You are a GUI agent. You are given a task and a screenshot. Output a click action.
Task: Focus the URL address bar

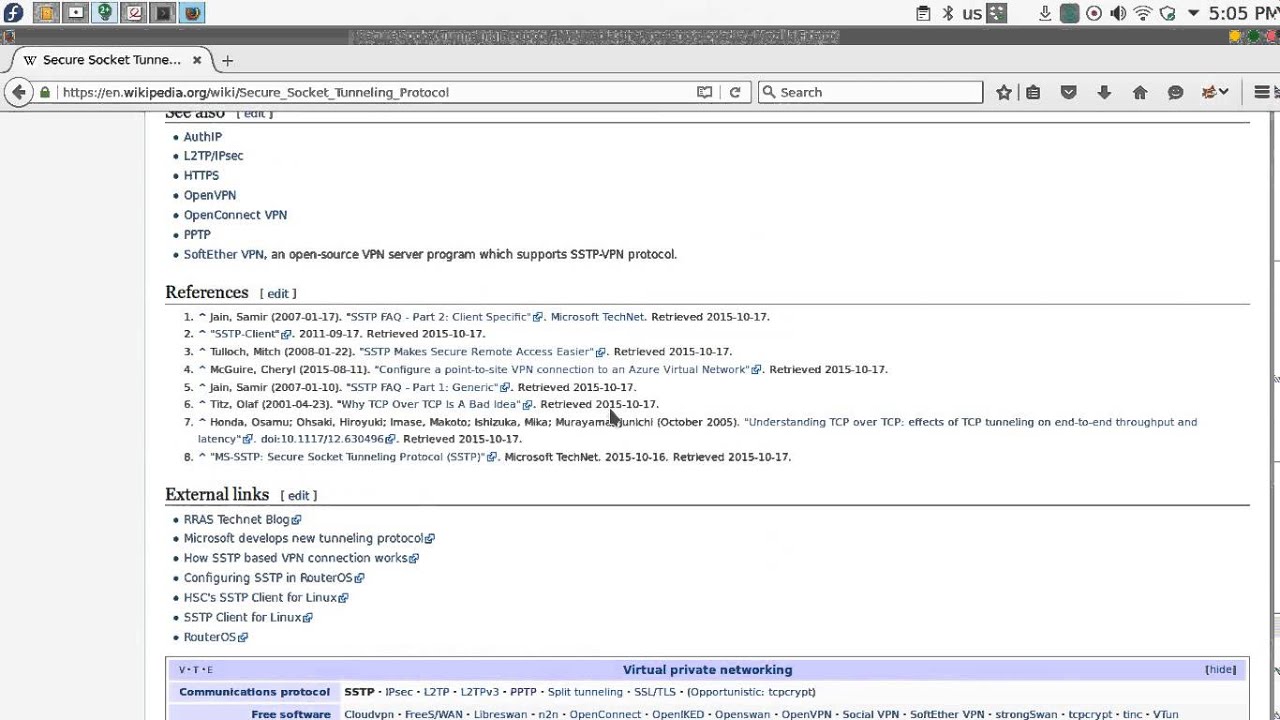coord(375,92)
